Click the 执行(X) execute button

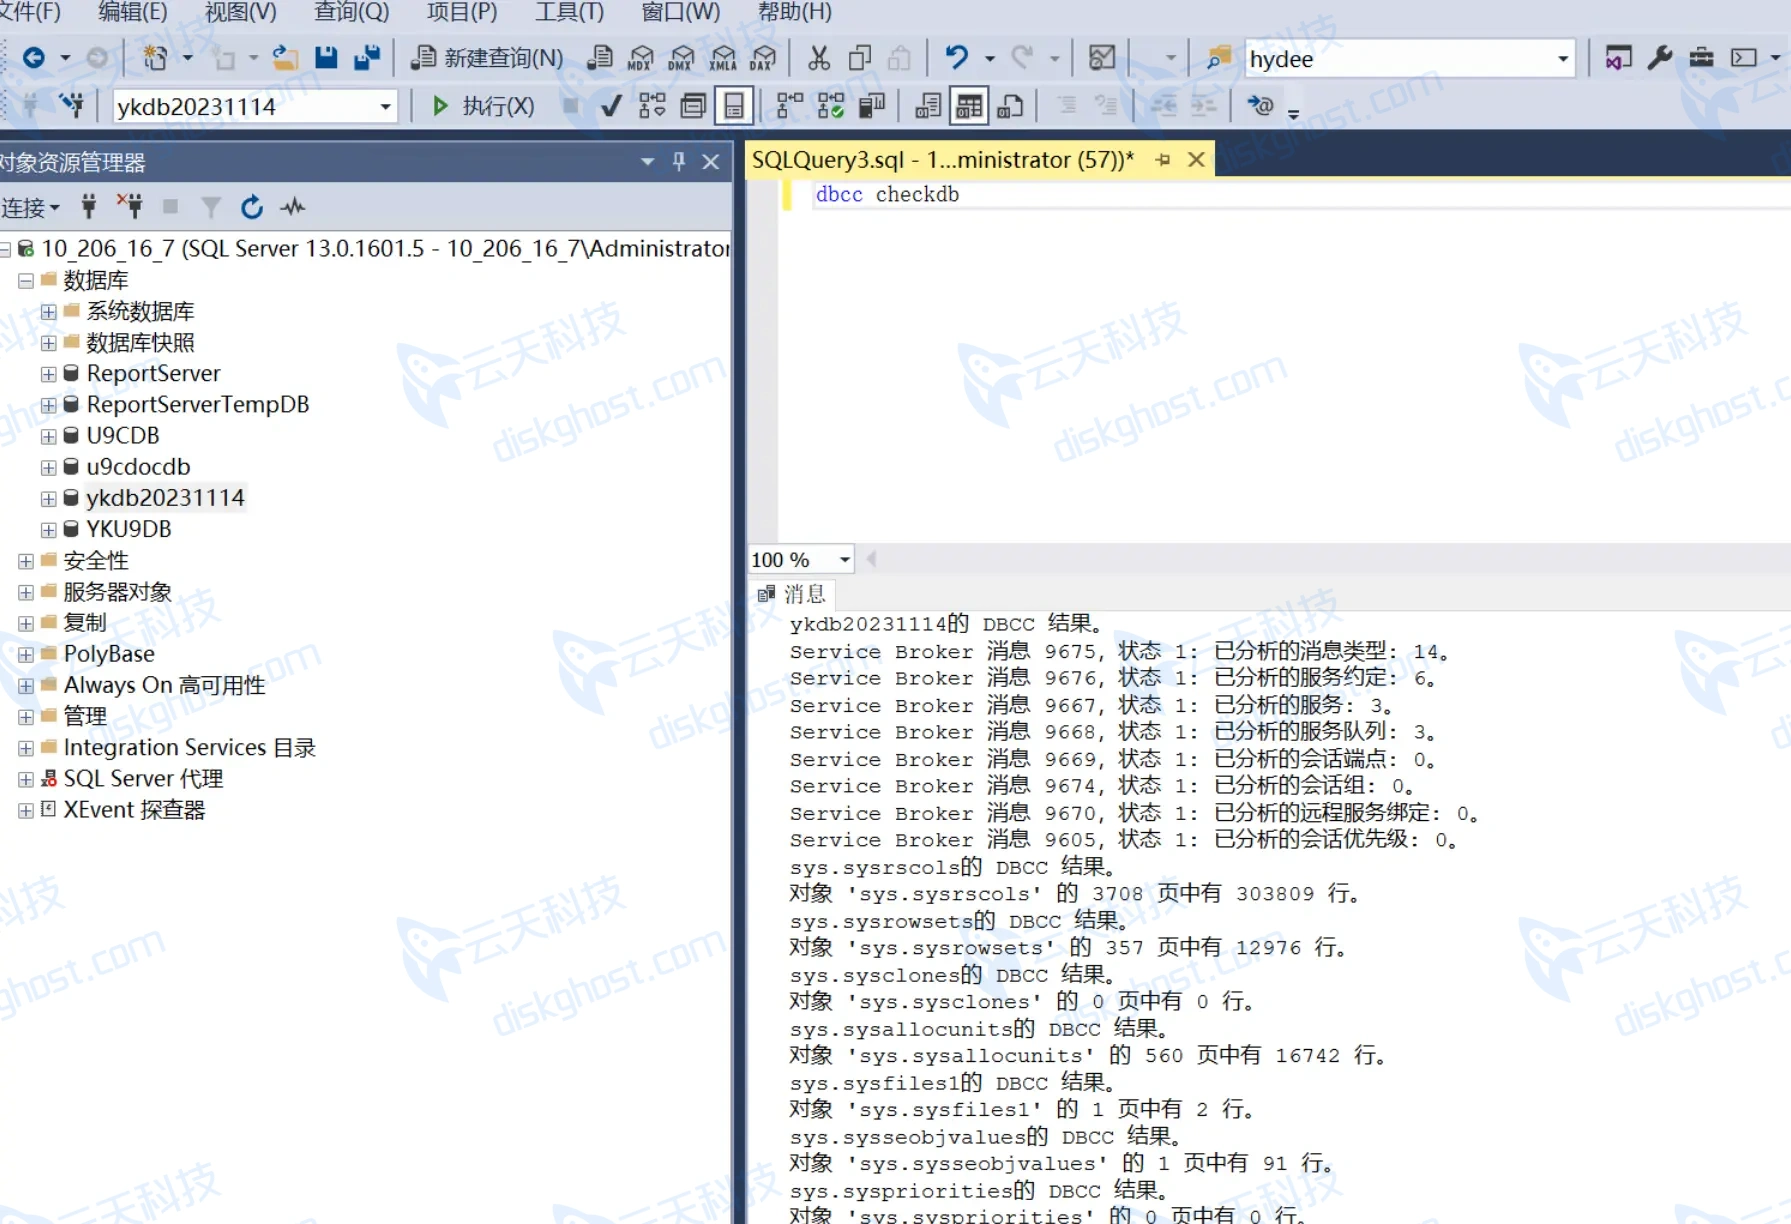click(484, 106)
